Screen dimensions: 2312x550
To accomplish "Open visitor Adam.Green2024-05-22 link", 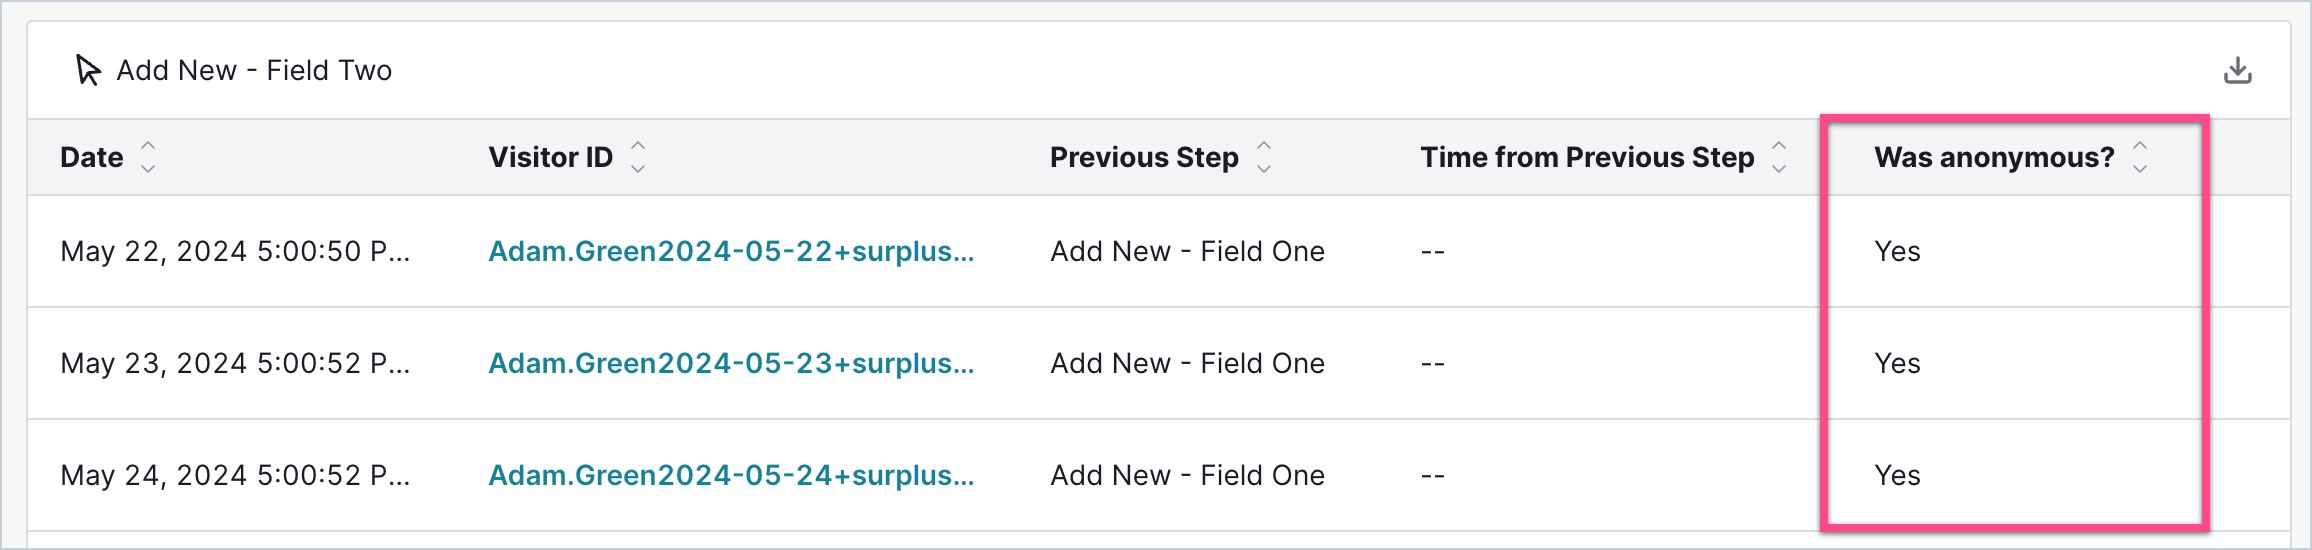I will (730, 251).
